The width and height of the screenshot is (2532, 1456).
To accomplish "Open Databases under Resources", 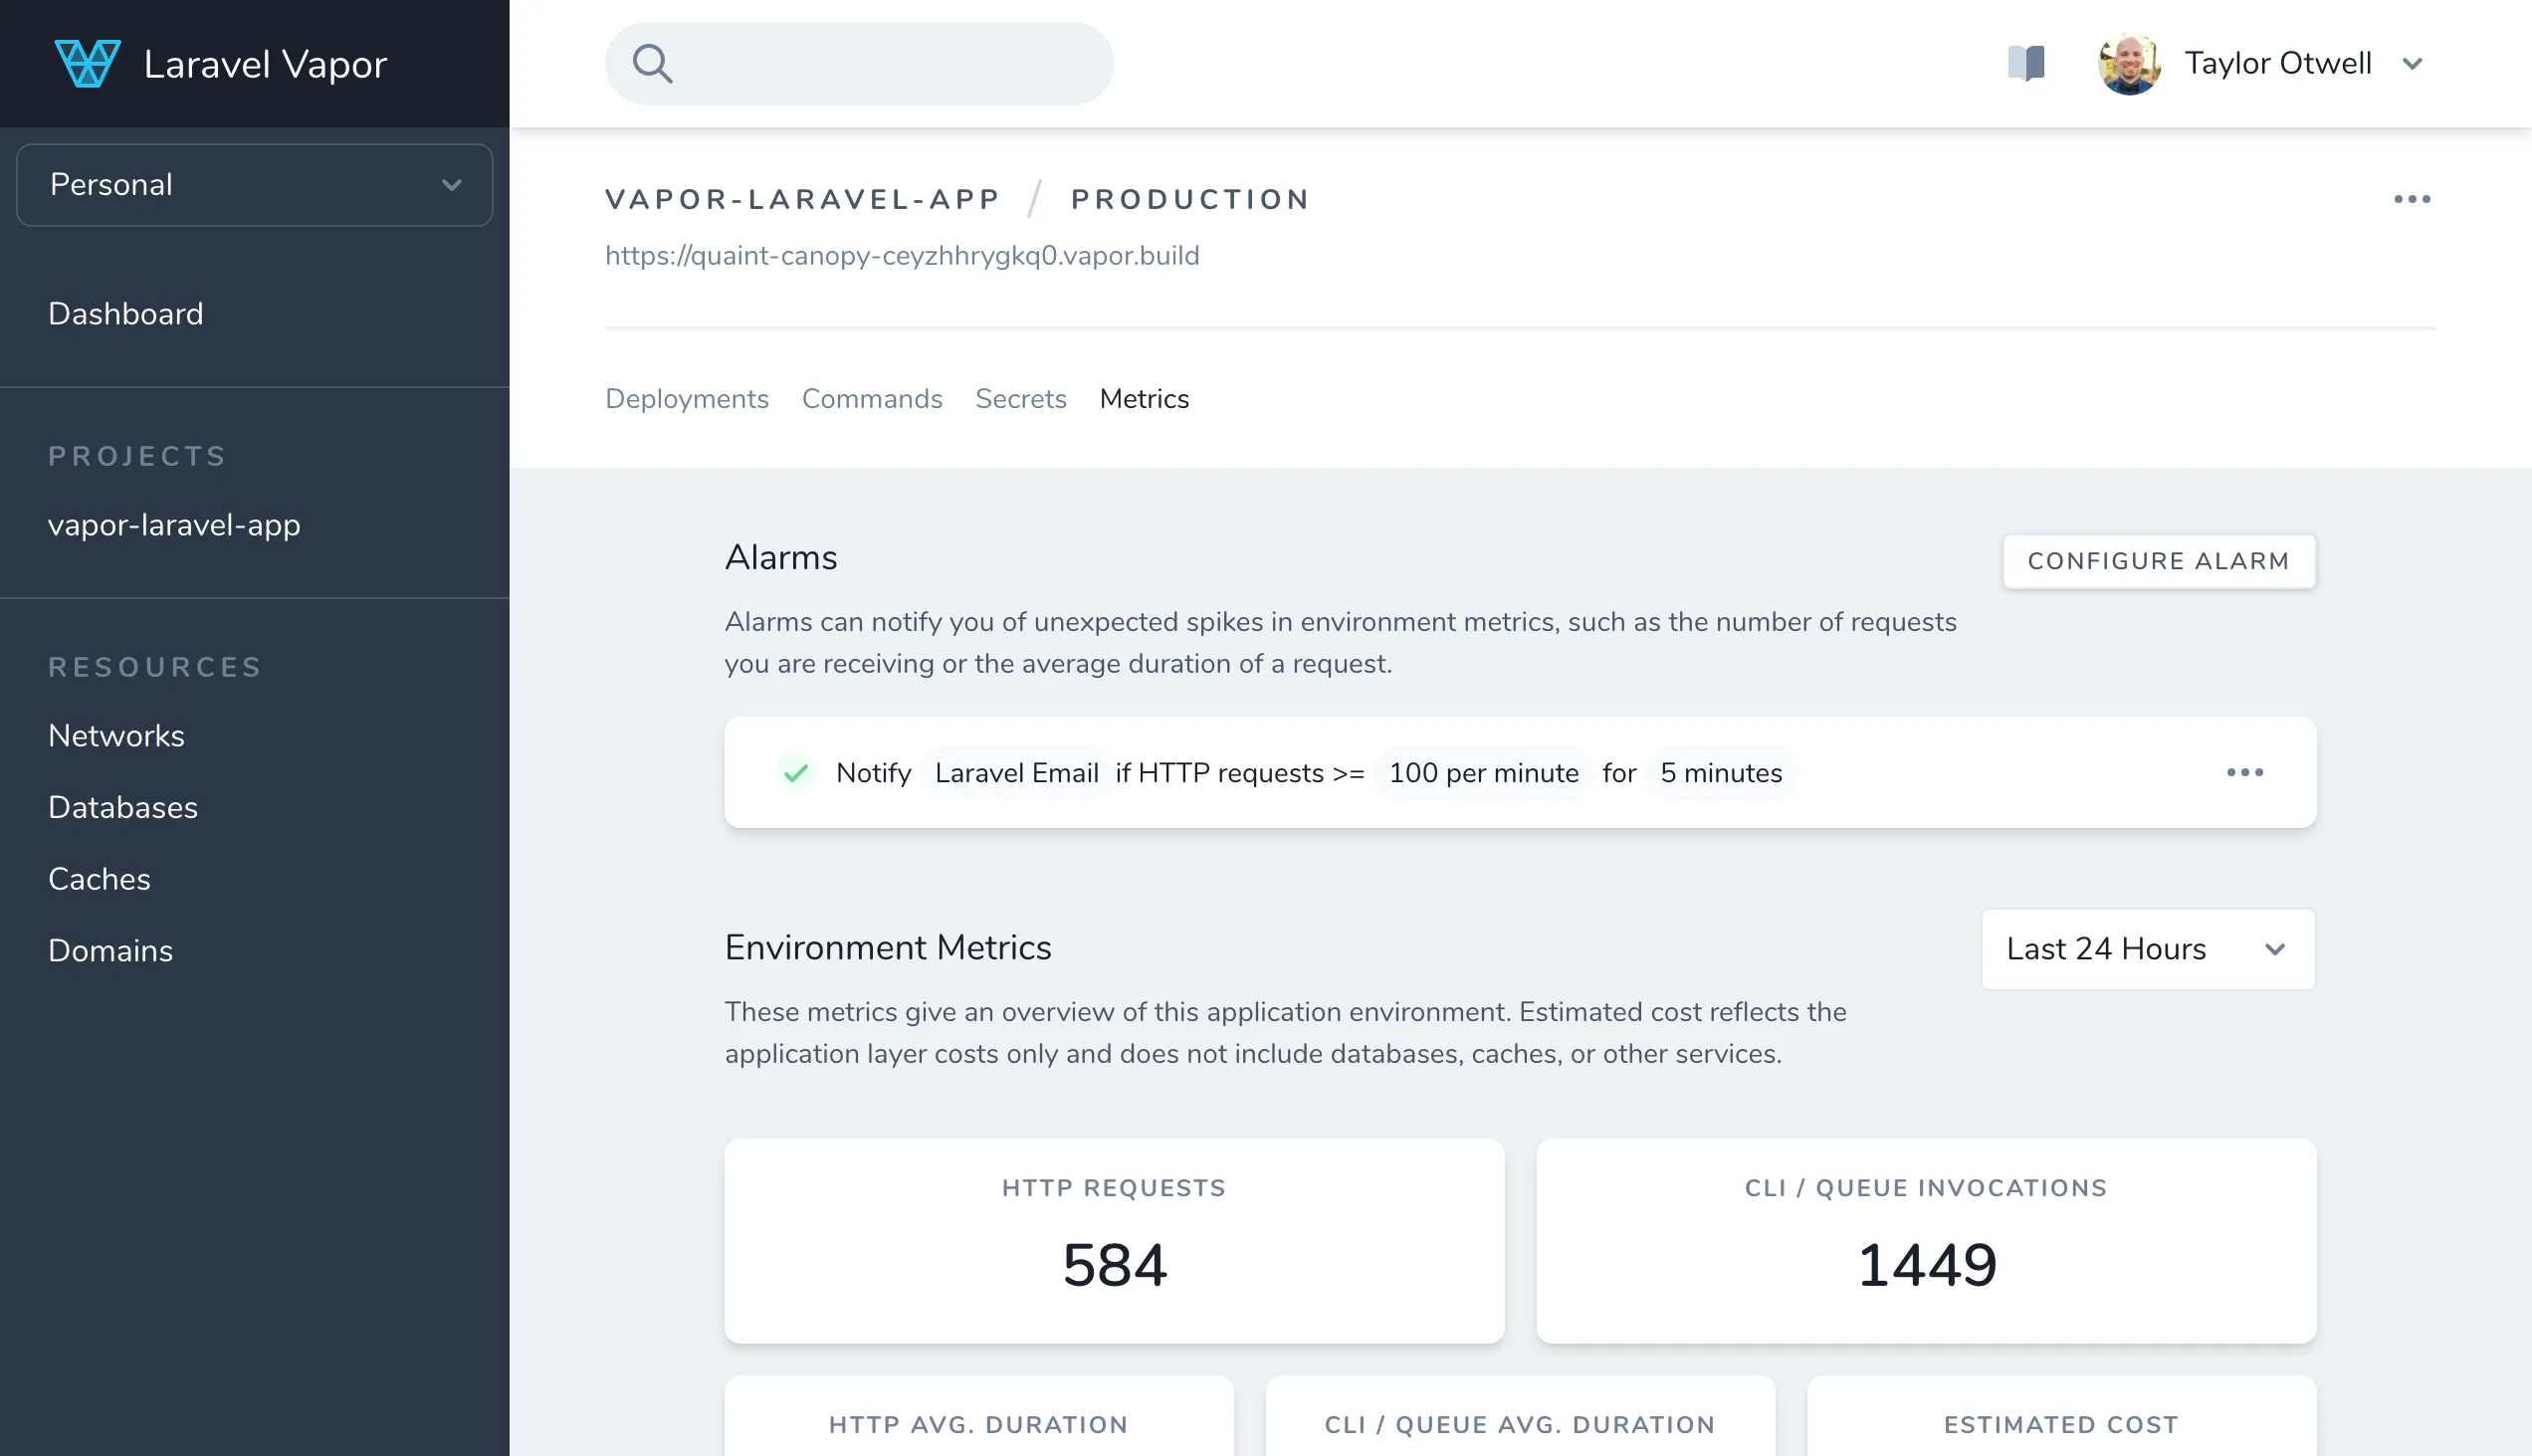I will coord(123,807).
